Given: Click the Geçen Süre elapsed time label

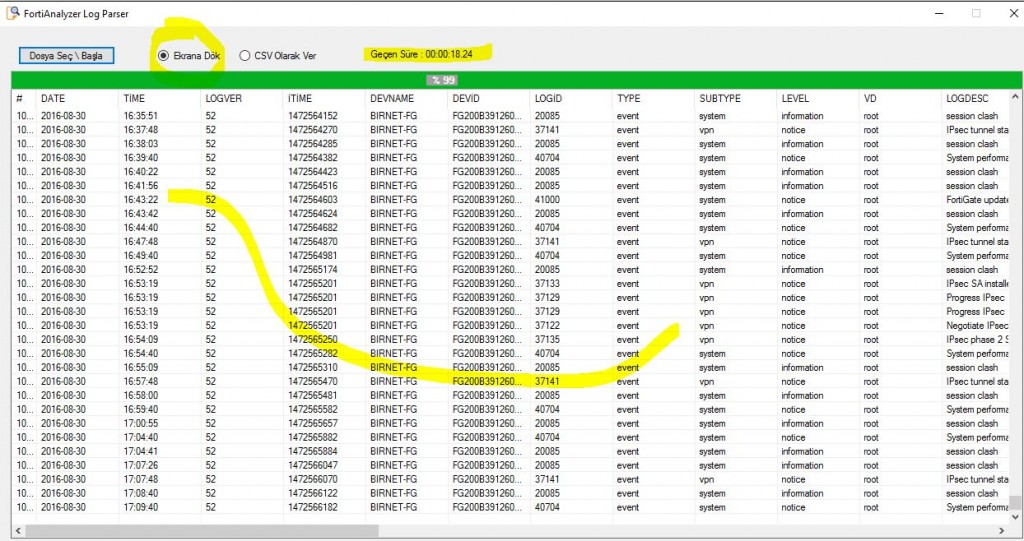Looking at the screenshot, I should pyautogui.click(x=421, y=54).
